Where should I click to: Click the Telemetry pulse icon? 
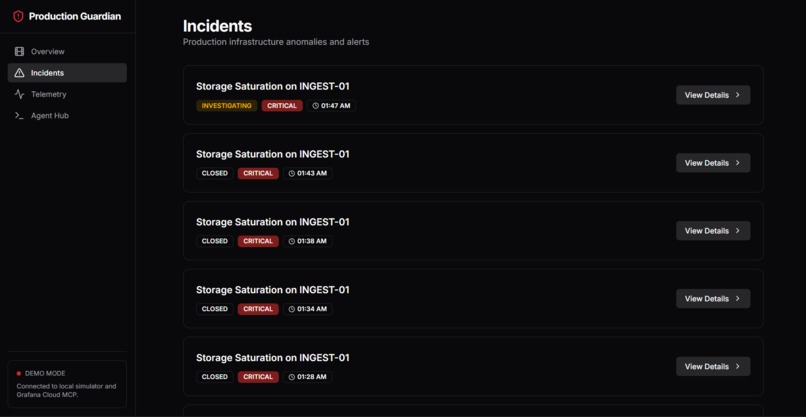[20, 95]
